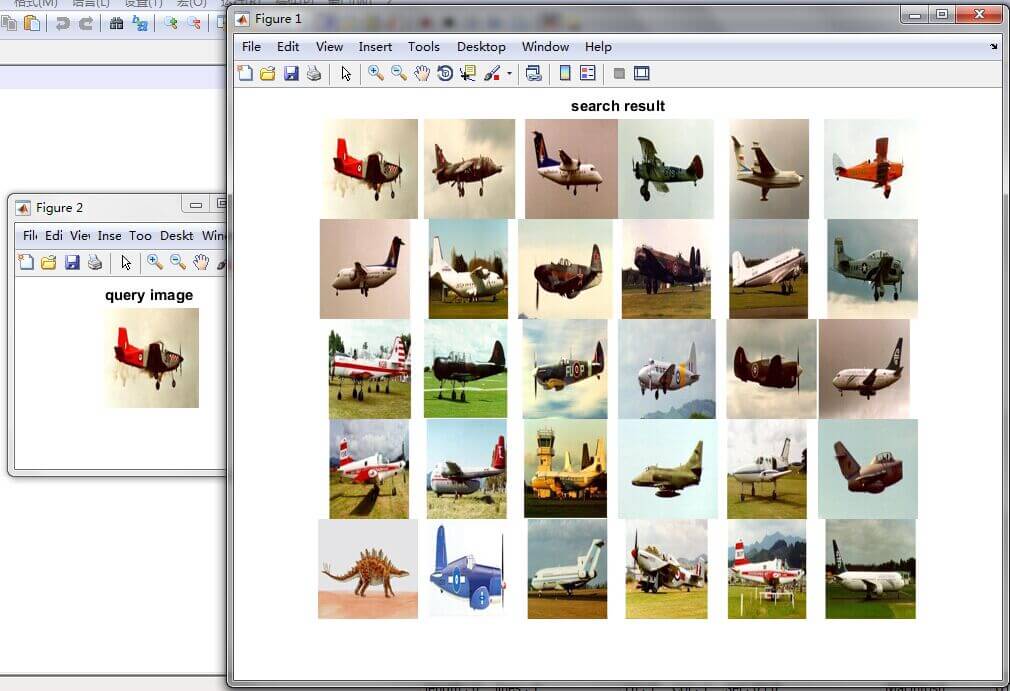Open the Desktop menu of Figure 1
The image size is (1010, 691).
481,46
